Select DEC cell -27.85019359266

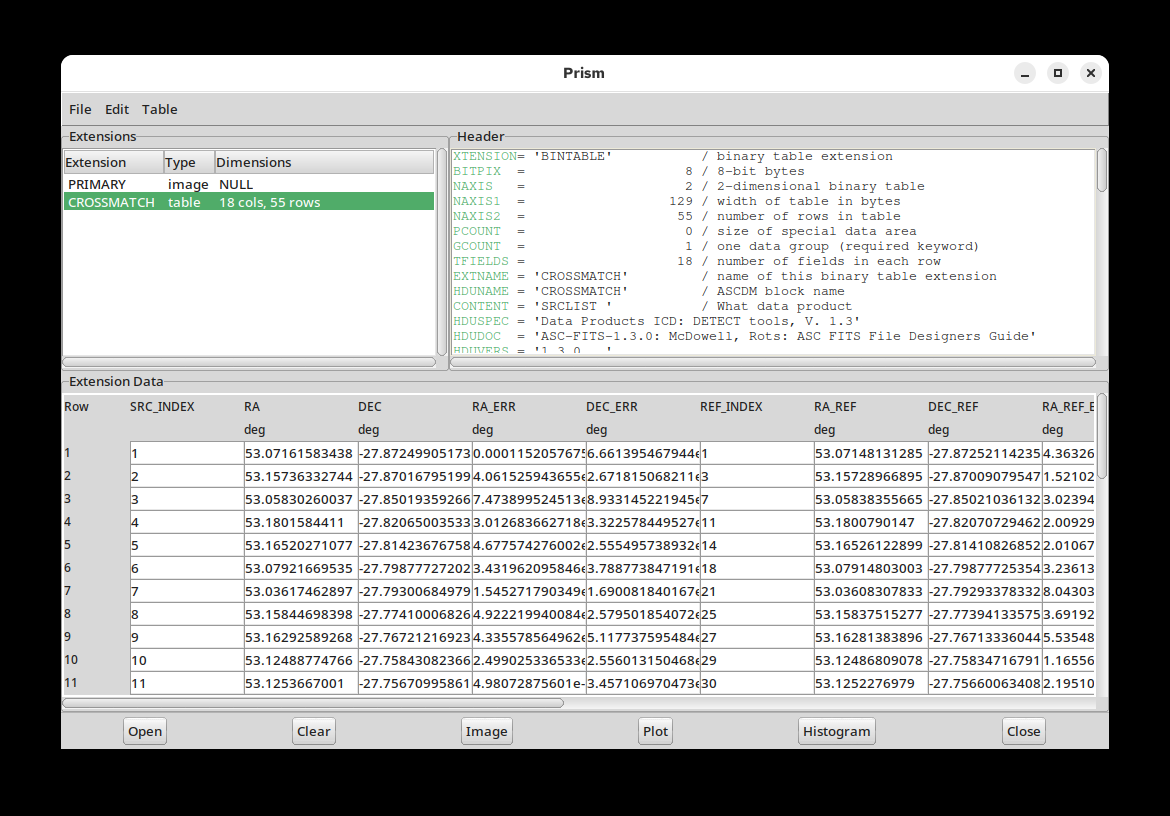tap(415, 500)
